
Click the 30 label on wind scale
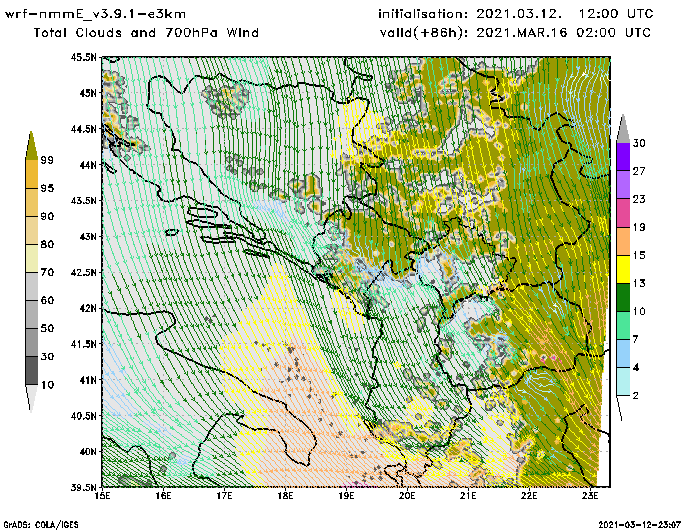[x=639, y=143]
